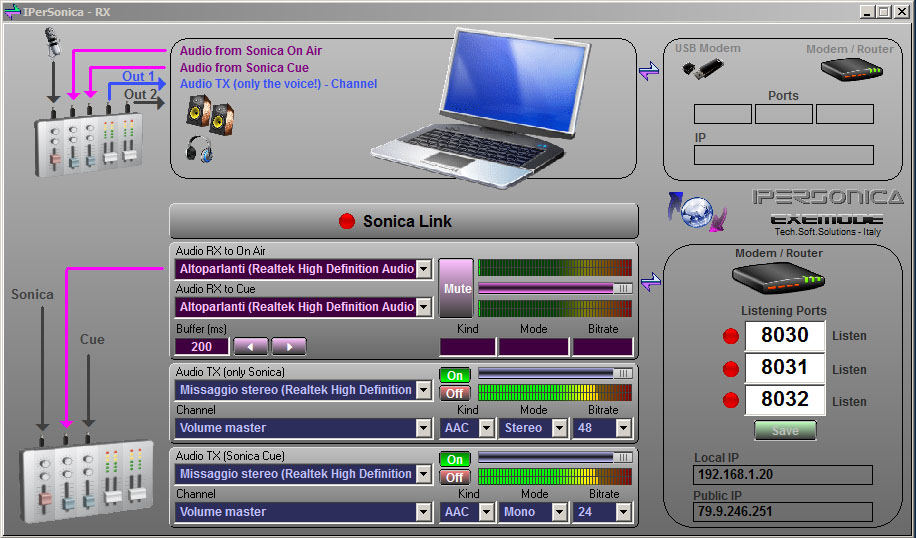Click the globe network icon
This screenshot has width=916, height=538.
coord(697,212)
